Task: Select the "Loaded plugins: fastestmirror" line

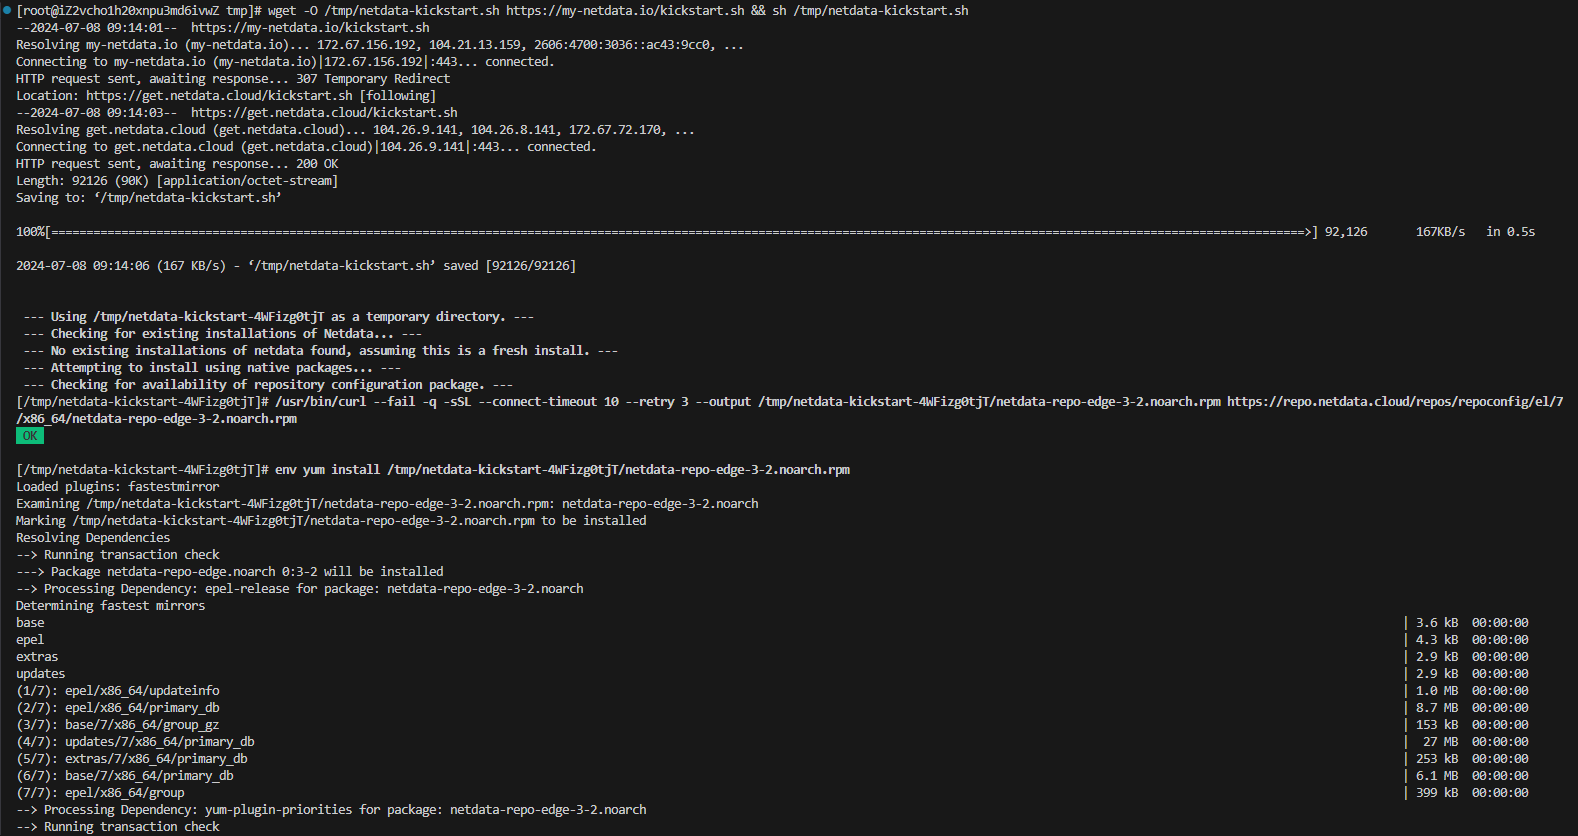Action: (117, 487)
